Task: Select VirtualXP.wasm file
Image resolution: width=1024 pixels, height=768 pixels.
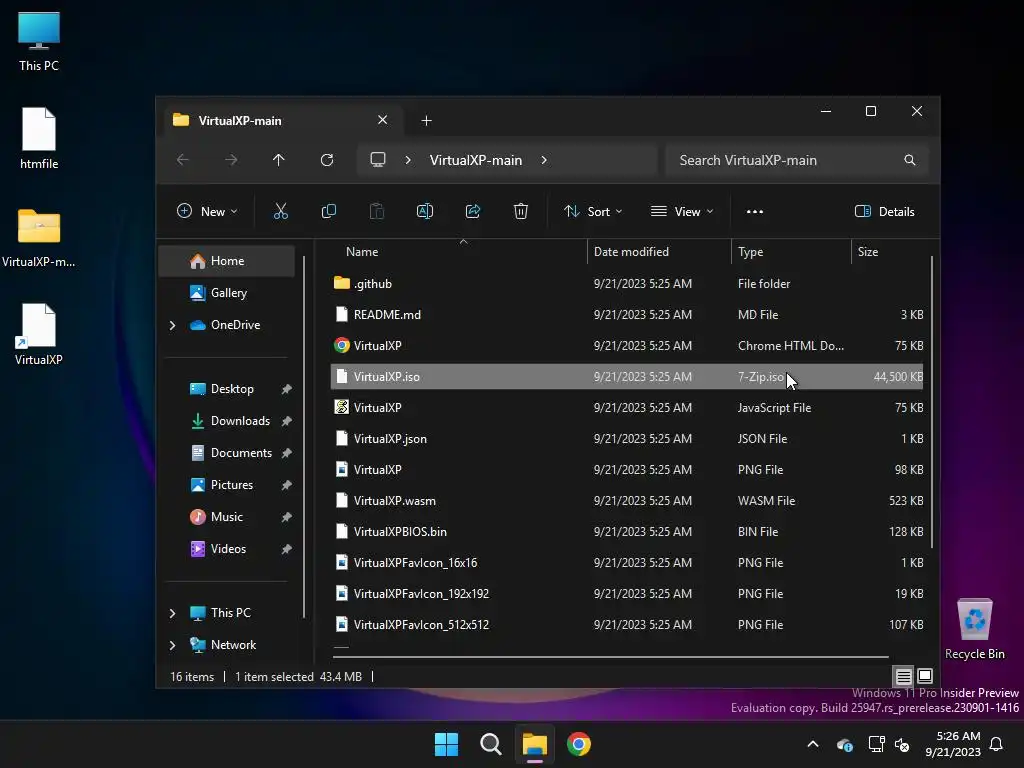Action: click(x=627, y=501)
